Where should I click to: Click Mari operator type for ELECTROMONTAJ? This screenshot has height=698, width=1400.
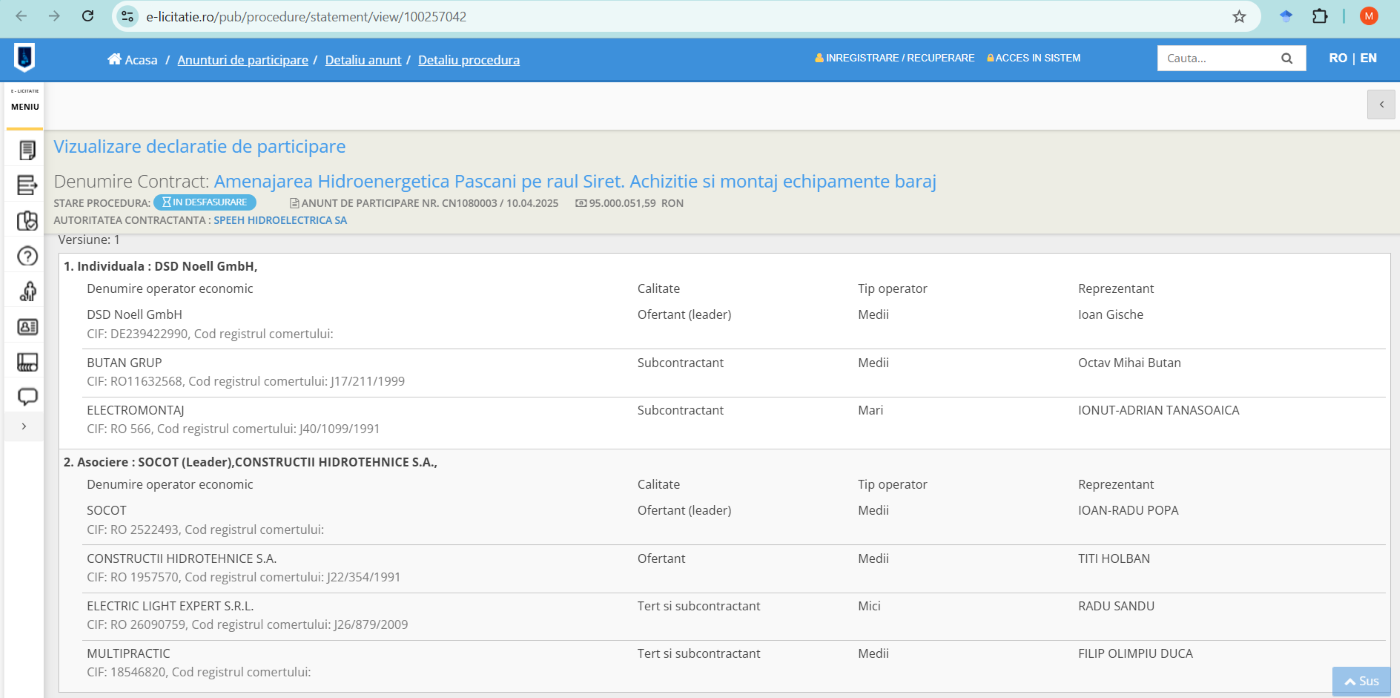[x=870, y=410]
